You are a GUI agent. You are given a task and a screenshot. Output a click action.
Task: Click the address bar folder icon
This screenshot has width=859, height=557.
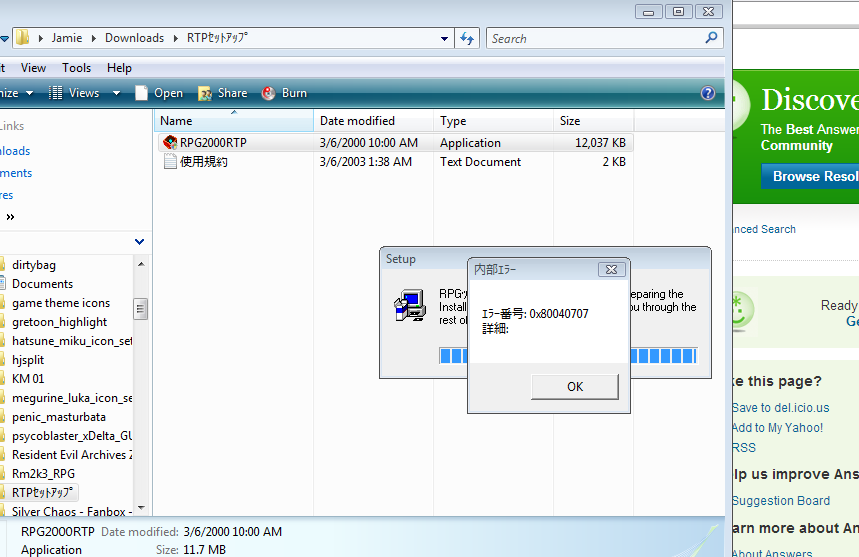pos(22,38)
